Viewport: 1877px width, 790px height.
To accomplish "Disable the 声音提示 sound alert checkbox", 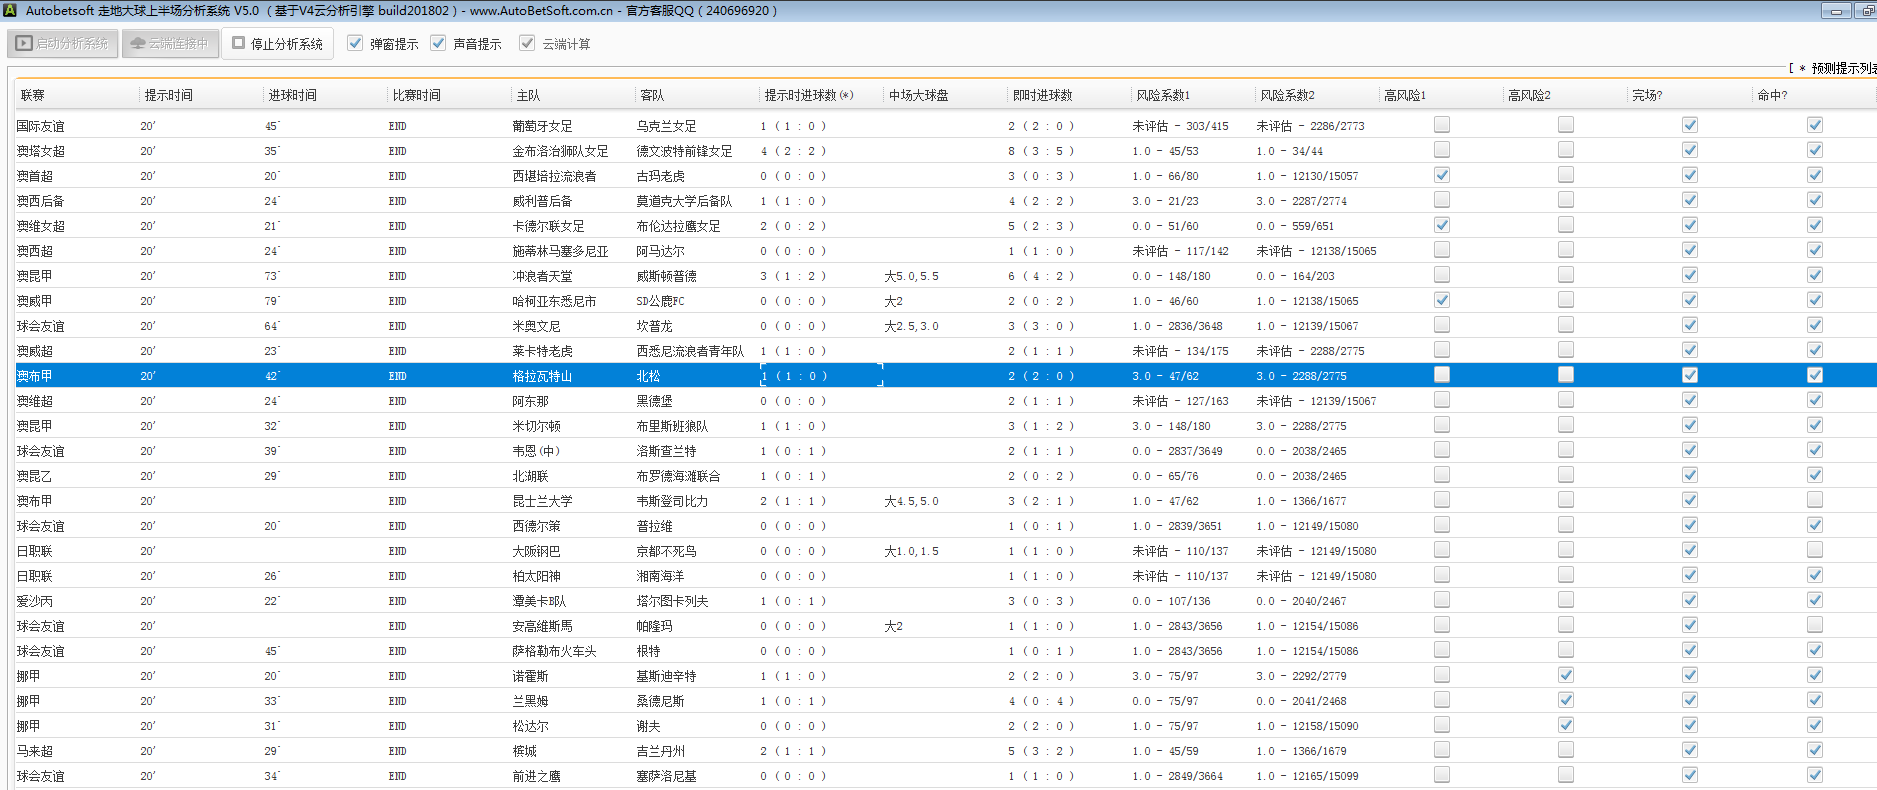I will tap(438, 43).
